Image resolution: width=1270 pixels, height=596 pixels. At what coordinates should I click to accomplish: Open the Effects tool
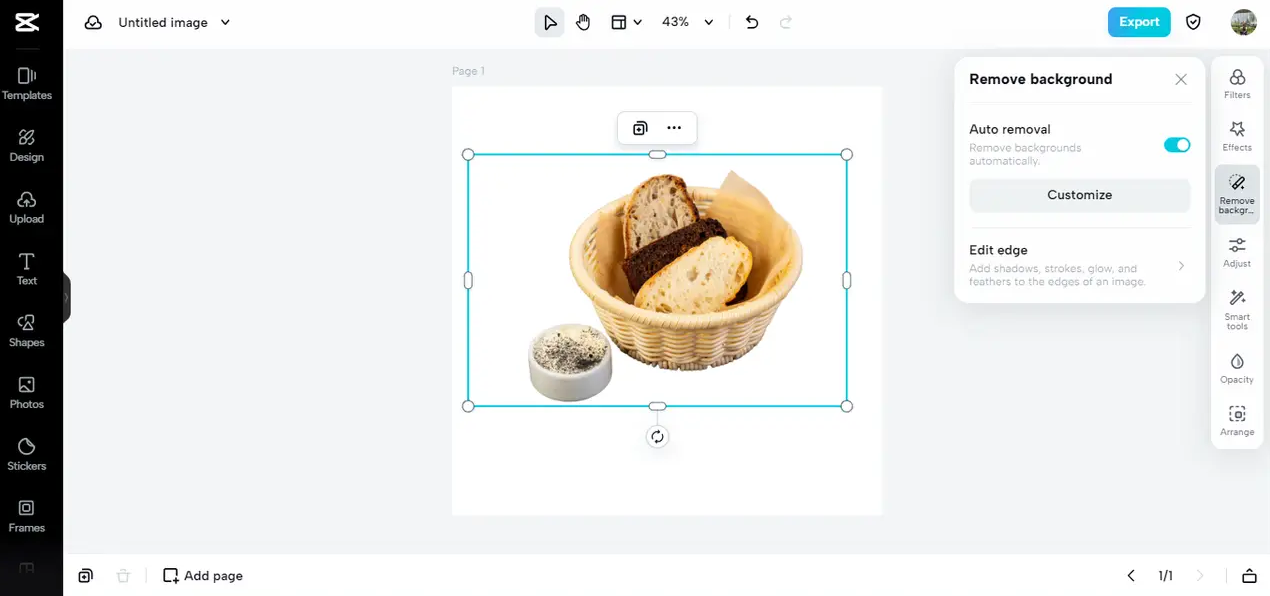[1237, 136]
